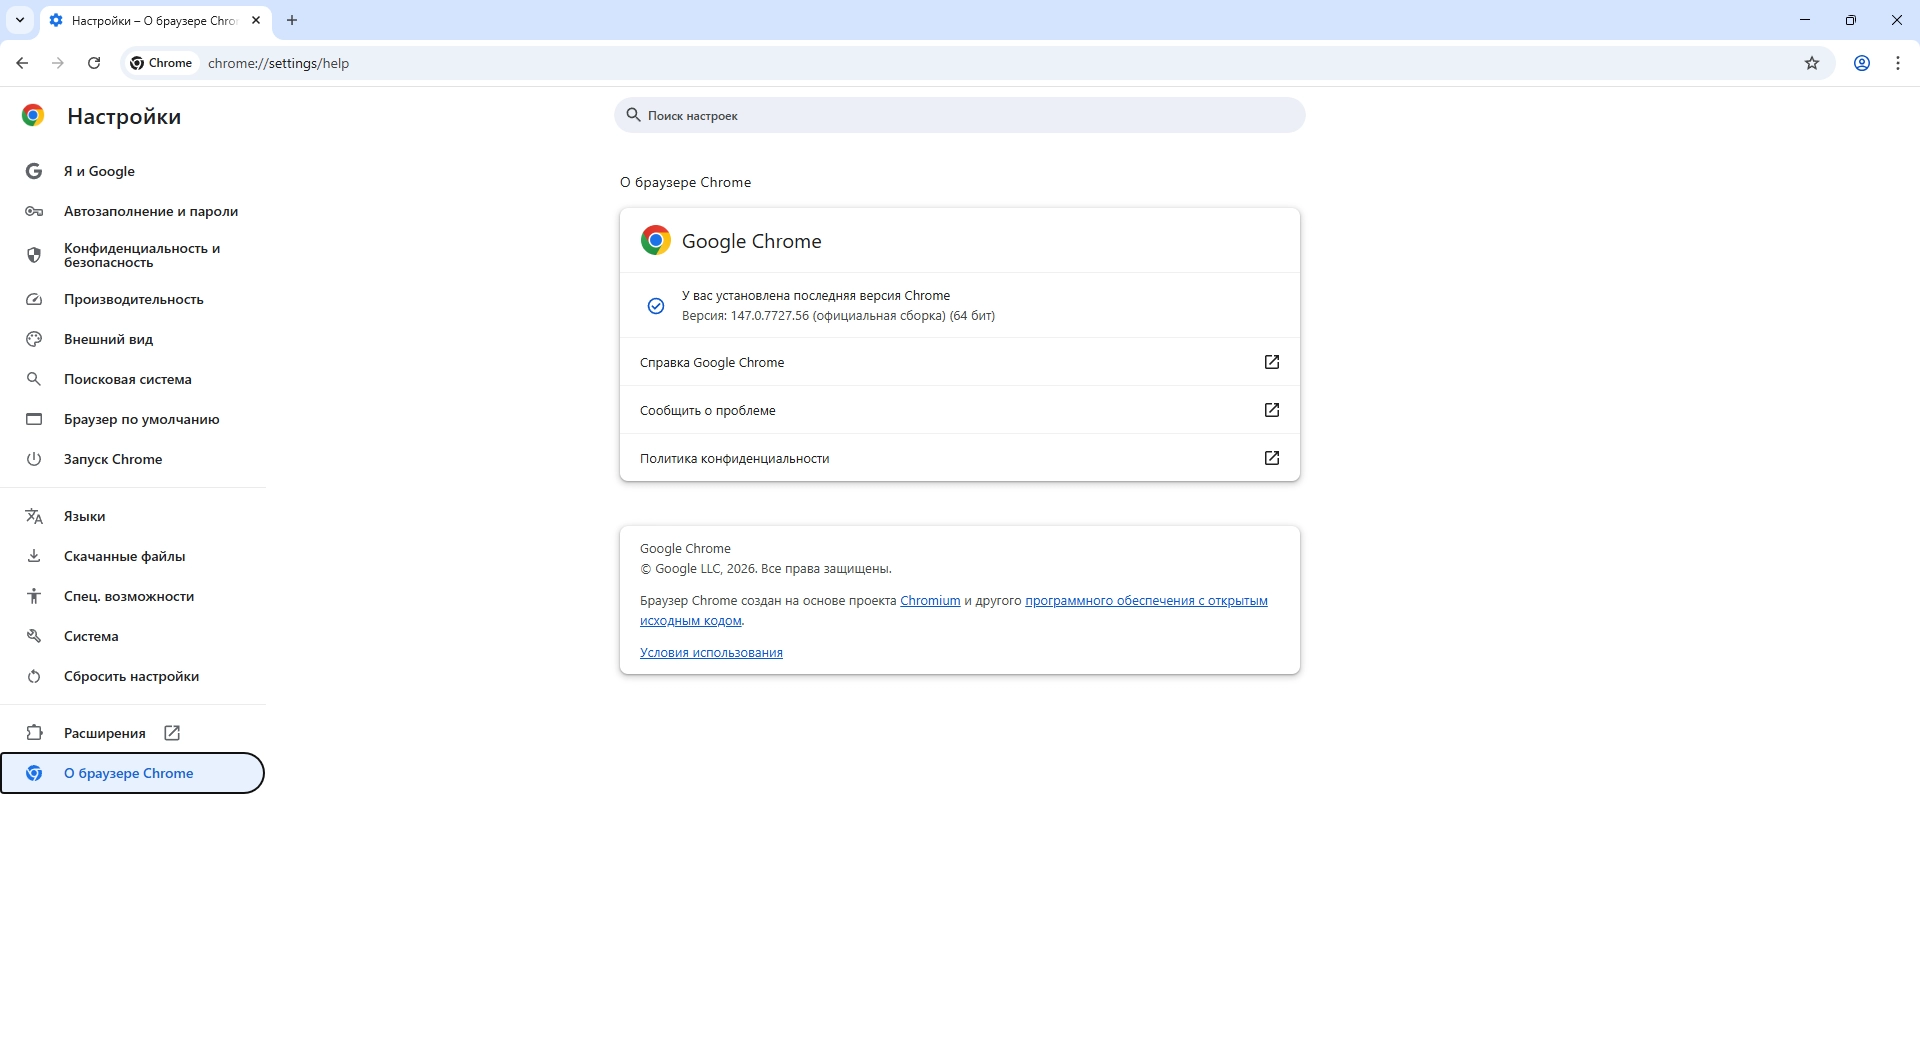Go back using the back arrow
1920x1040 pixels.
click(22, 63)
